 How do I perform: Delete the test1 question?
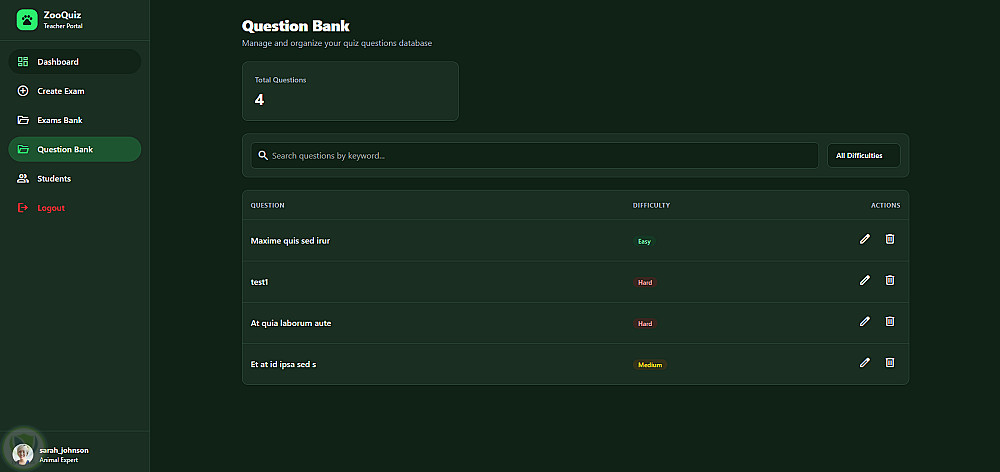[x=890, y=280]
